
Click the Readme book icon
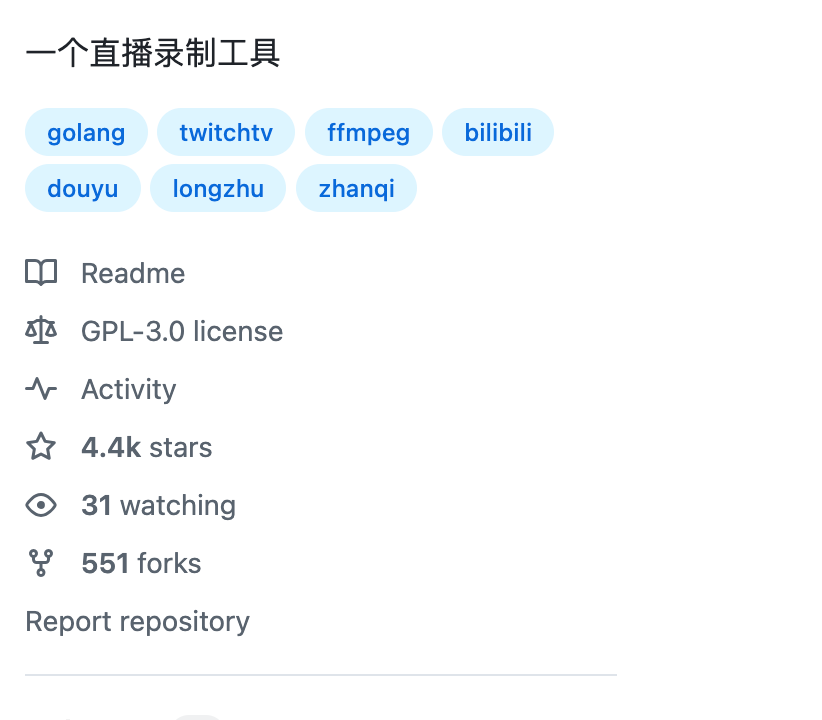click(x=41, y=273)
